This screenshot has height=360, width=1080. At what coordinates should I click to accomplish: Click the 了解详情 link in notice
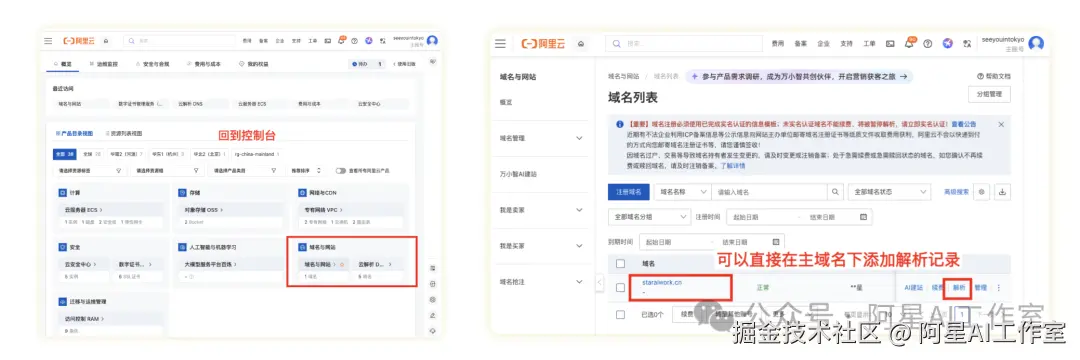pyautogui.click(x=733, y=166)
